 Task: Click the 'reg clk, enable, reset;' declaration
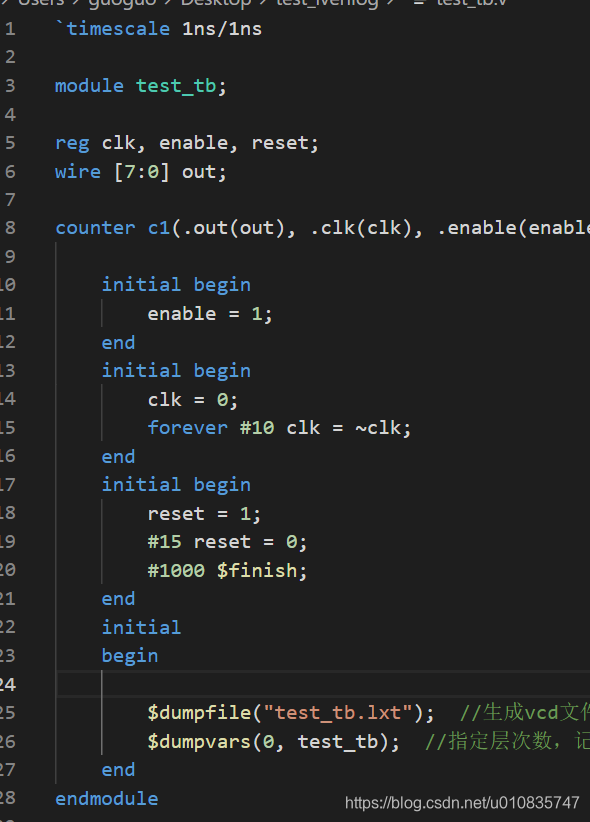pyautogui.click(x=187, y=143)
